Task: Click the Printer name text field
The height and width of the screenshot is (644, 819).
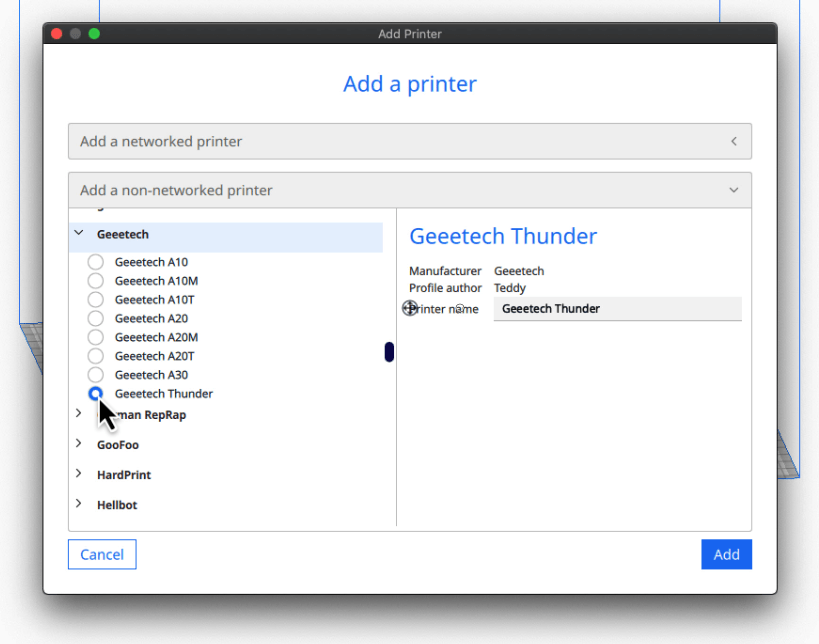Action: (x=617, y=309)
